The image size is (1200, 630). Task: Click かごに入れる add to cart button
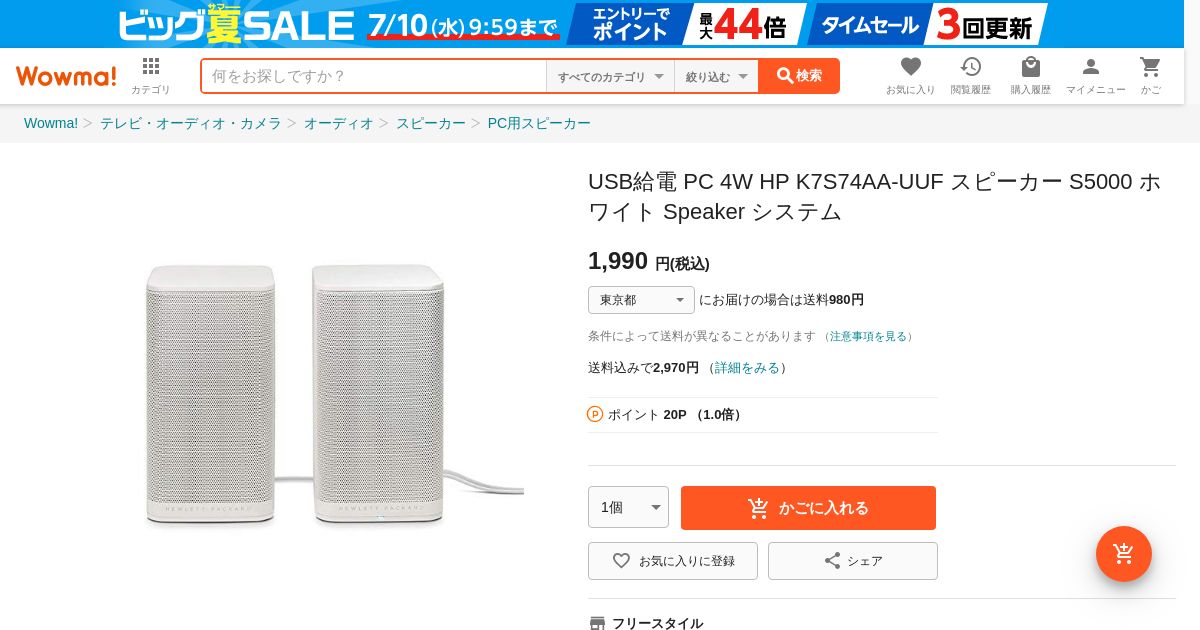coord(808,508)
